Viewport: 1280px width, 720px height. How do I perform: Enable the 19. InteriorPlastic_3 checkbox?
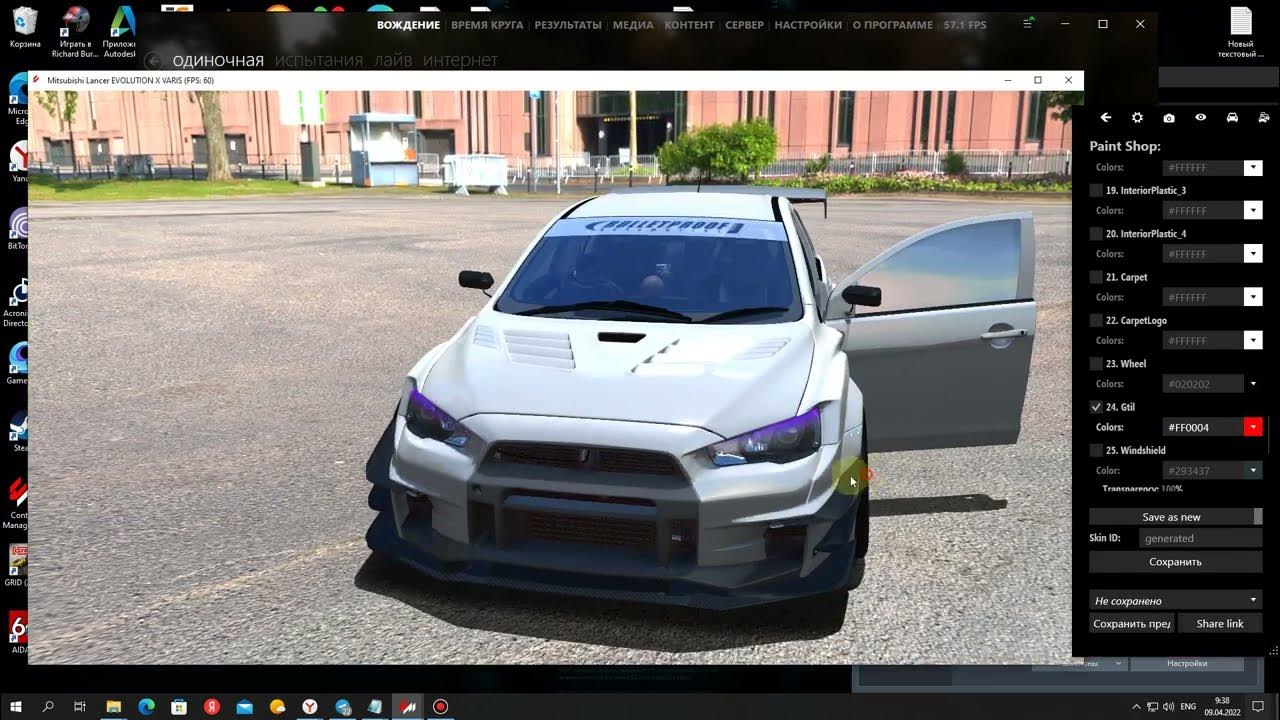pos(1096,190)
